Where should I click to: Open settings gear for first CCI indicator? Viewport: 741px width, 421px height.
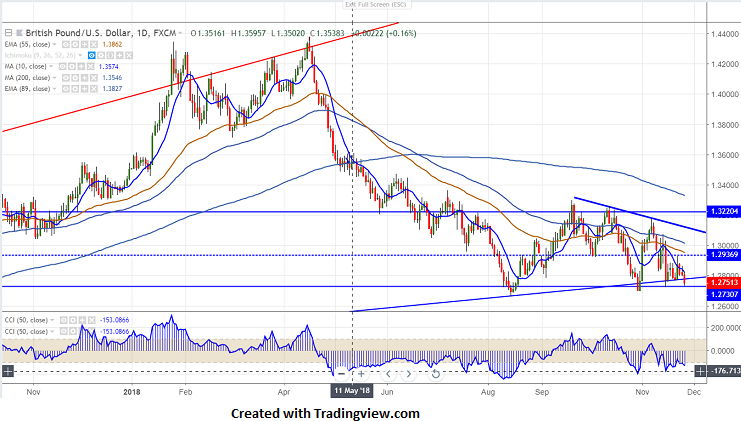click(x=73, y=320)
